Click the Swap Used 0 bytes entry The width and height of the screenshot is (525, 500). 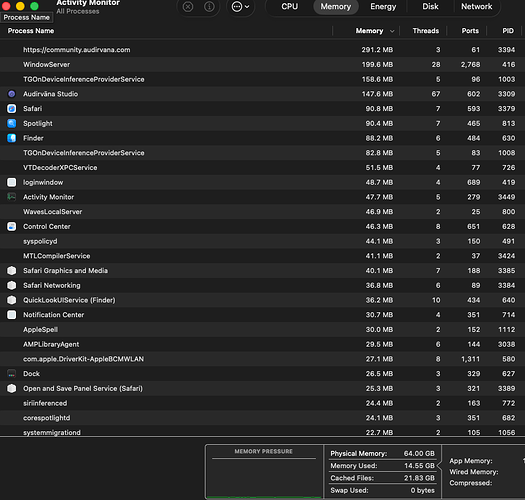(x=382, y=490)
